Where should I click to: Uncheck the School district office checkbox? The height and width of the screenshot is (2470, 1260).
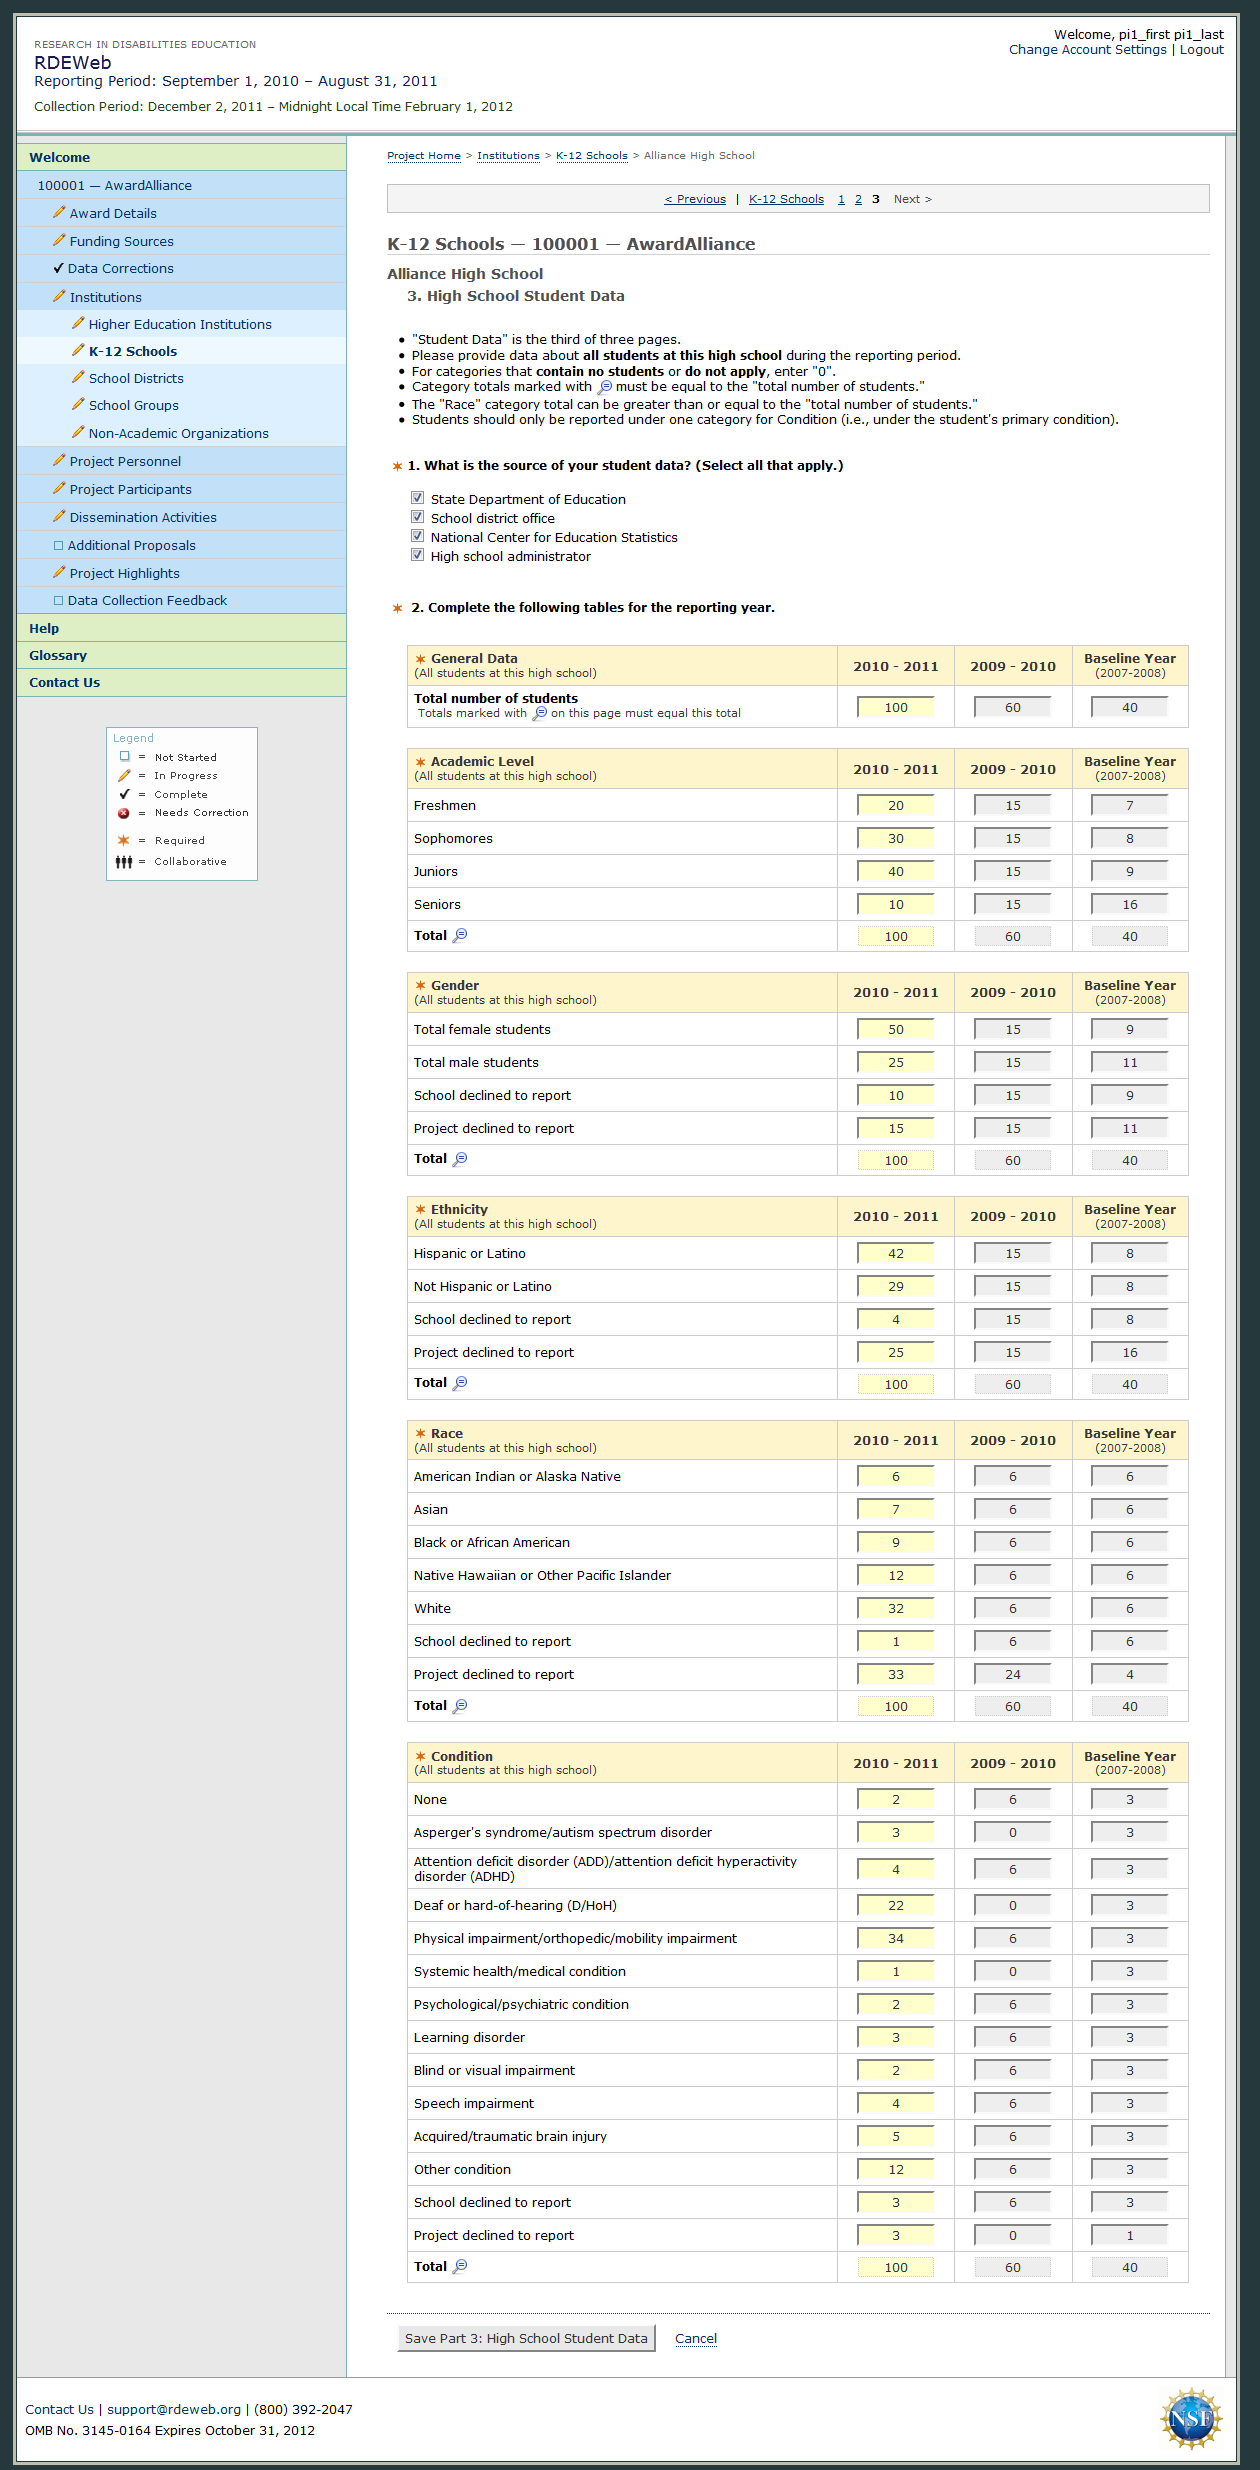(x=418, y=517)
